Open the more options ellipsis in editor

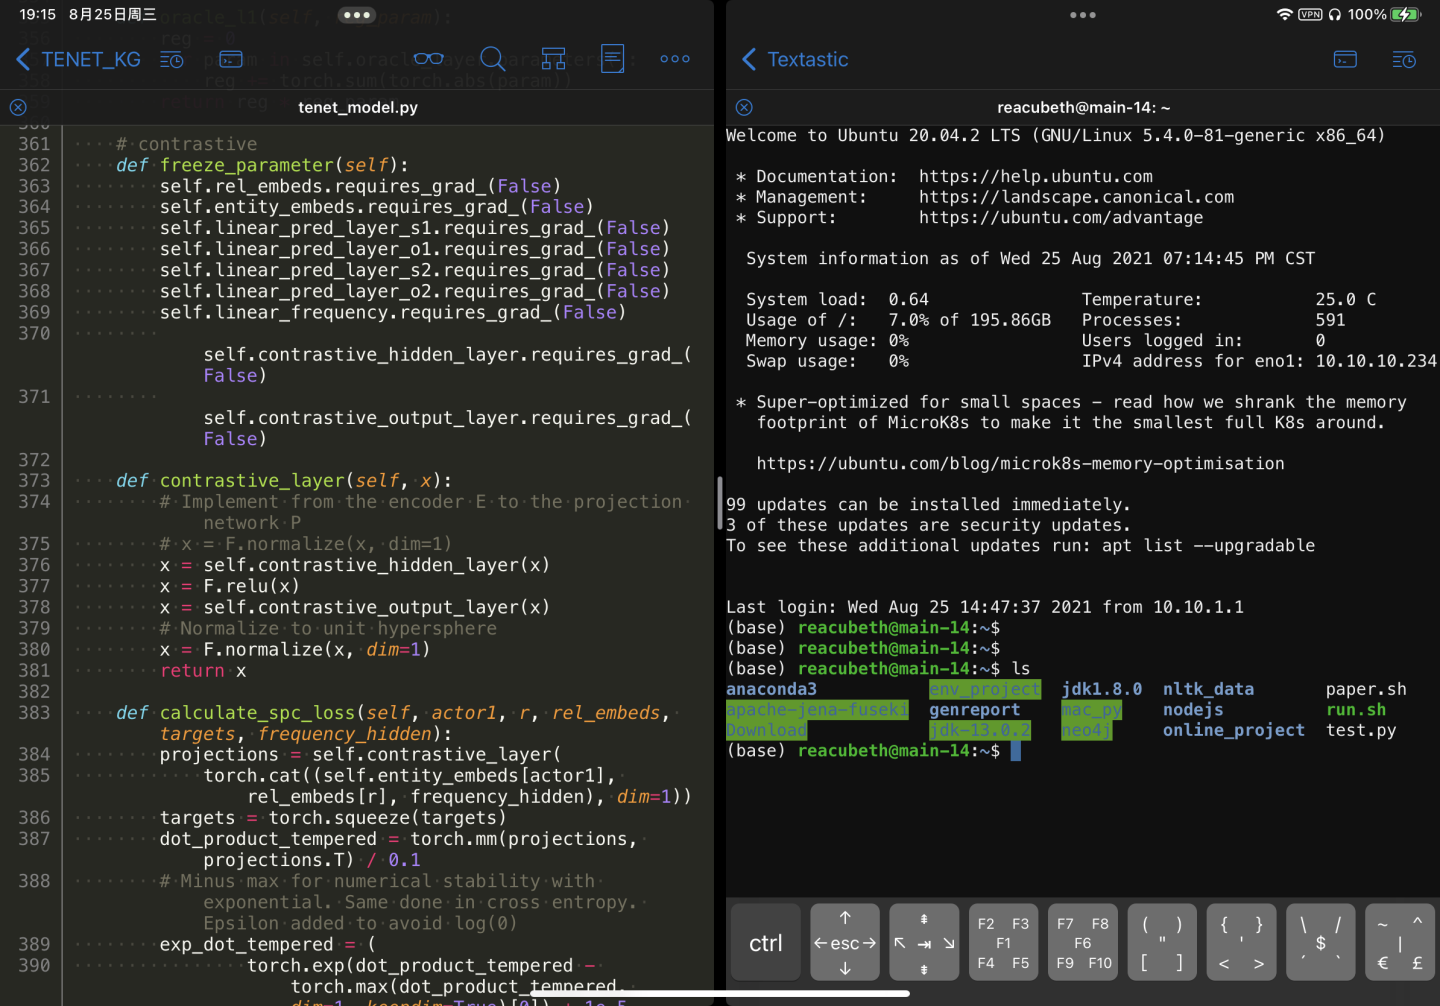click(x=675, y=59)
